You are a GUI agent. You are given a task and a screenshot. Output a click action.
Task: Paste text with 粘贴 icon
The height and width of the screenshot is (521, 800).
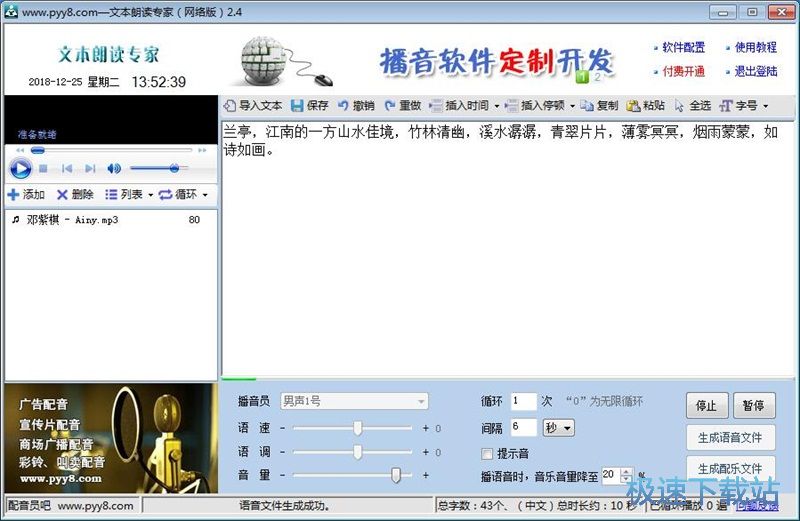[x=645, y=106]
